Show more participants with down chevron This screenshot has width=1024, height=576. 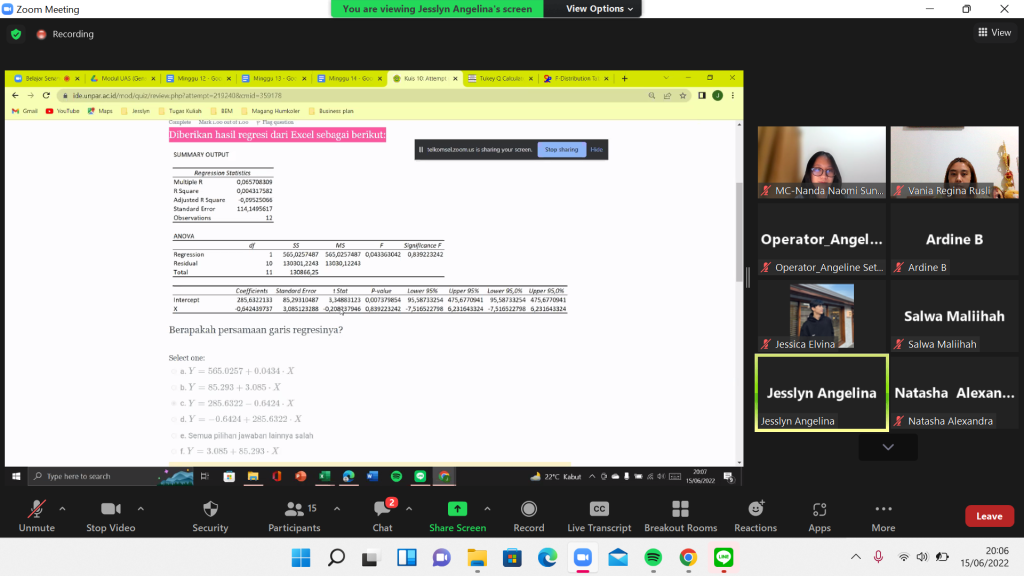click(887, 447)
